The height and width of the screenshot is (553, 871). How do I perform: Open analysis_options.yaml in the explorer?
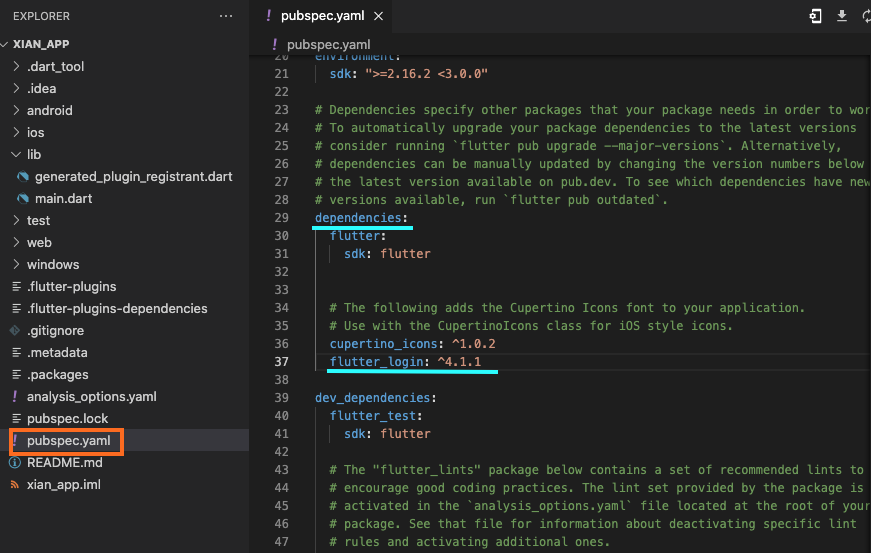91,396
